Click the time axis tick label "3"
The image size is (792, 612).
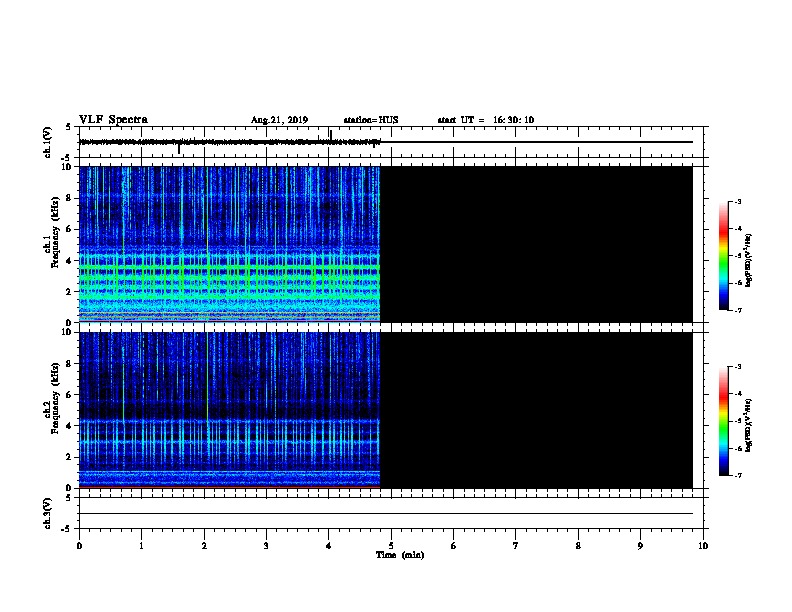pyautogui.click(x=266, y=546)
